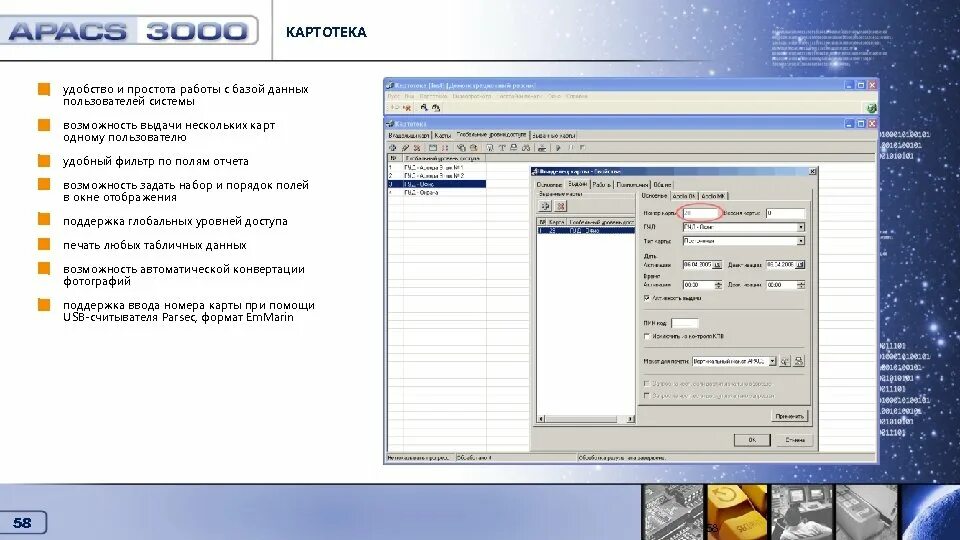Select the Общие tab in the dialog
Viewport: 960px width, 540px height.
coord(662,184)
